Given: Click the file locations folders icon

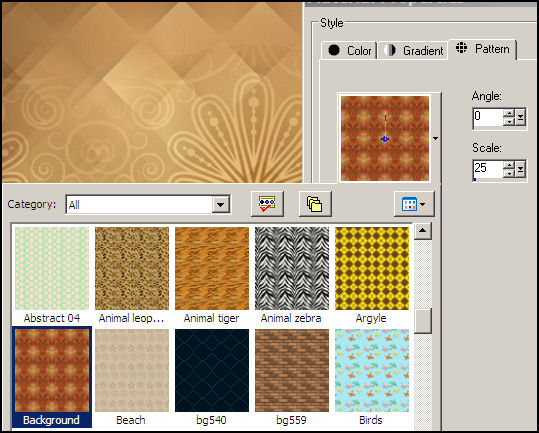Looking at the screenshot, I should pyautogui.click(x=315, y=204).
